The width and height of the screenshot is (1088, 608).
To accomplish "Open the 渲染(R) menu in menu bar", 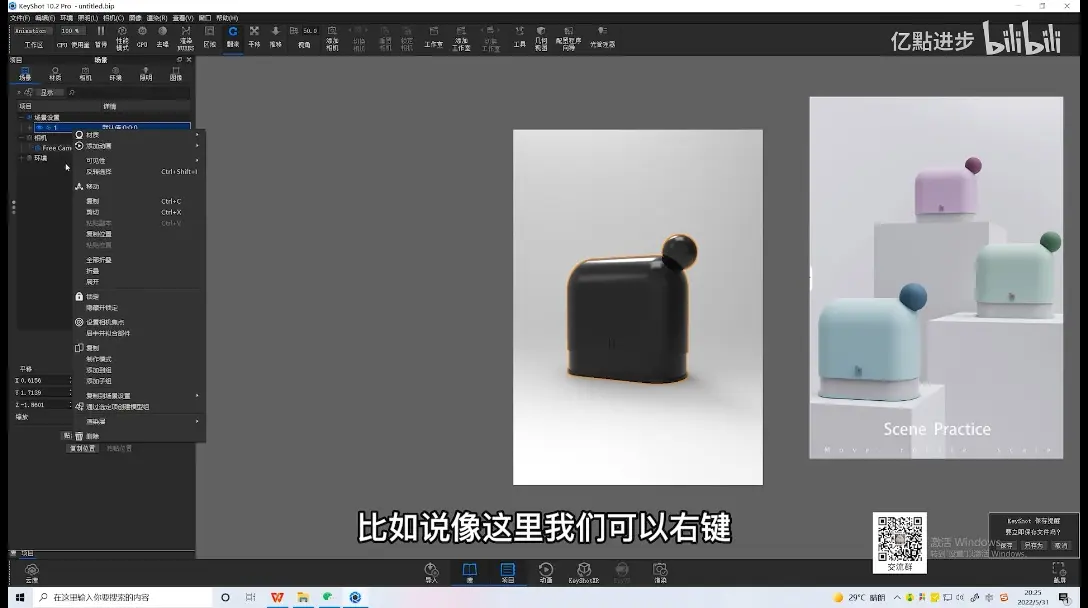I will [x=157, y=18].
